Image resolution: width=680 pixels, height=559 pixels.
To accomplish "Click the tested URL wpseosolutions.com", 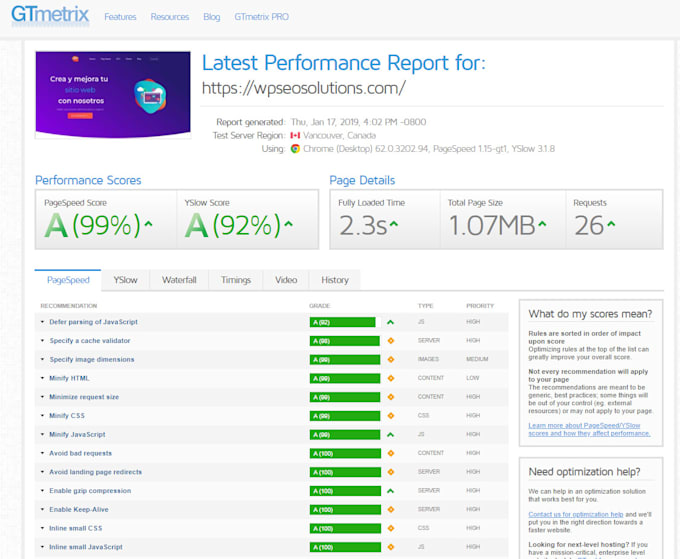I will (304, 88).
